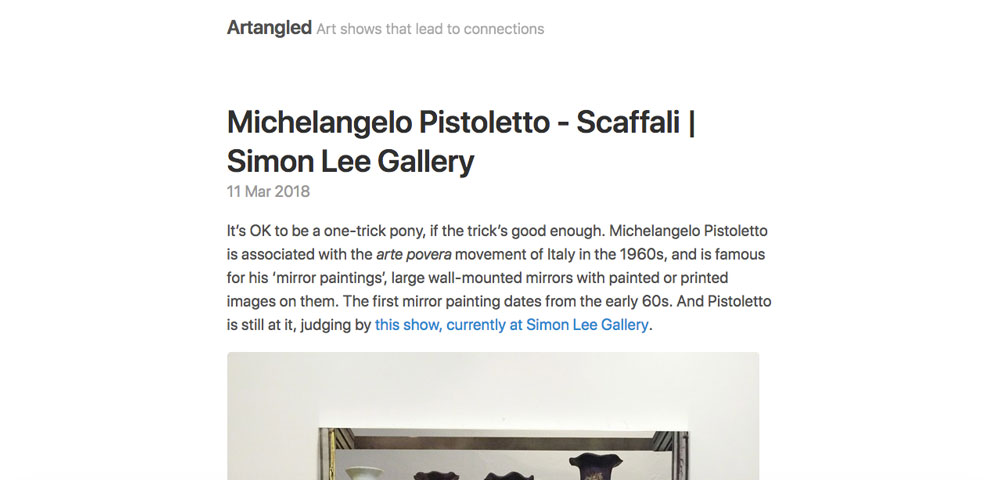Click the white wall area above the shelf photo
The image size is (1000, 480).
493,389
